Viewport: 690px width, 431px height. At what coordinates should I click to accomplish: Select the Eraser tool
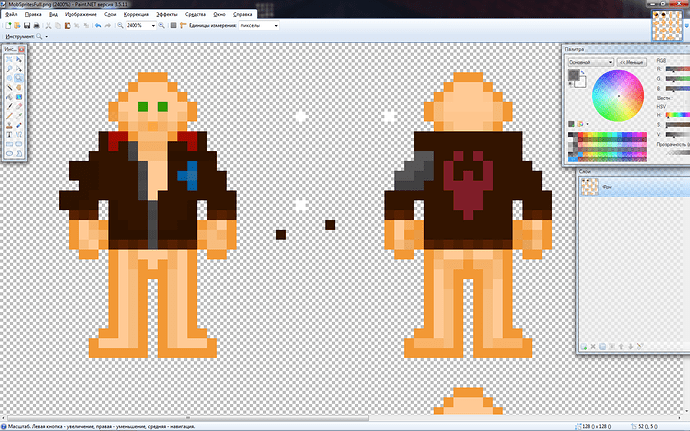19,106
